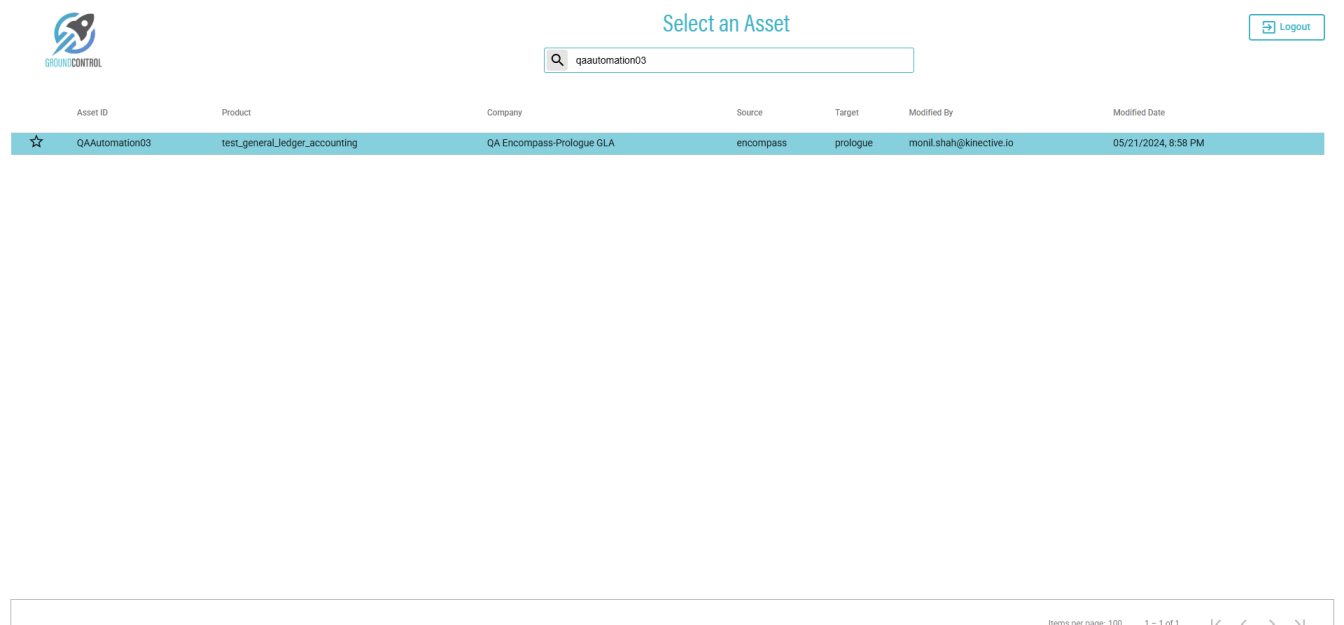Sort by the Product column header

pos(236,113)
